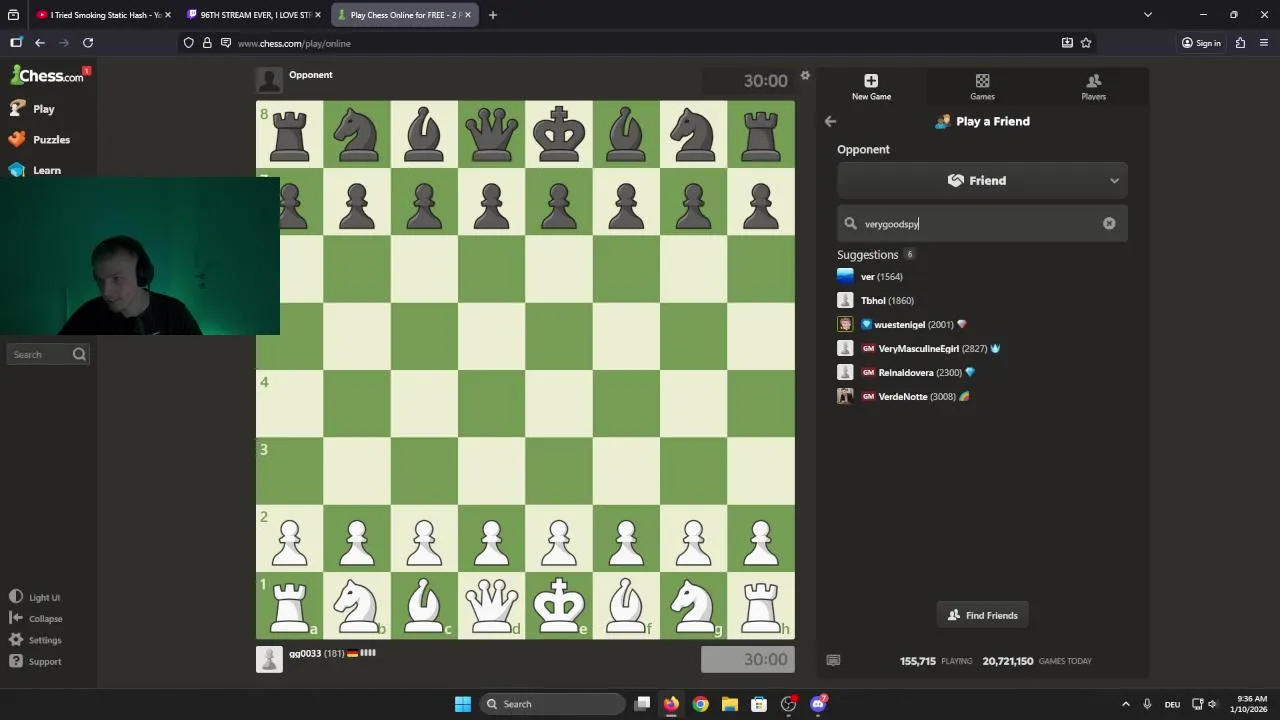This screenshot has height=720, width=1280.
Task: Click the gg0033 username below the board
Action: point(304,653)
